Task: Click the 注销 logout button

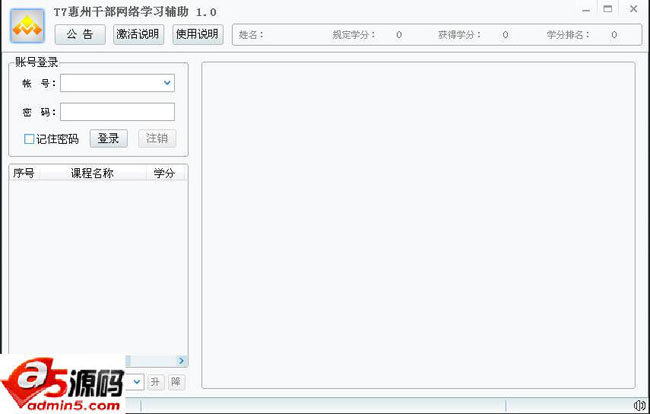Action: [157, 138]
